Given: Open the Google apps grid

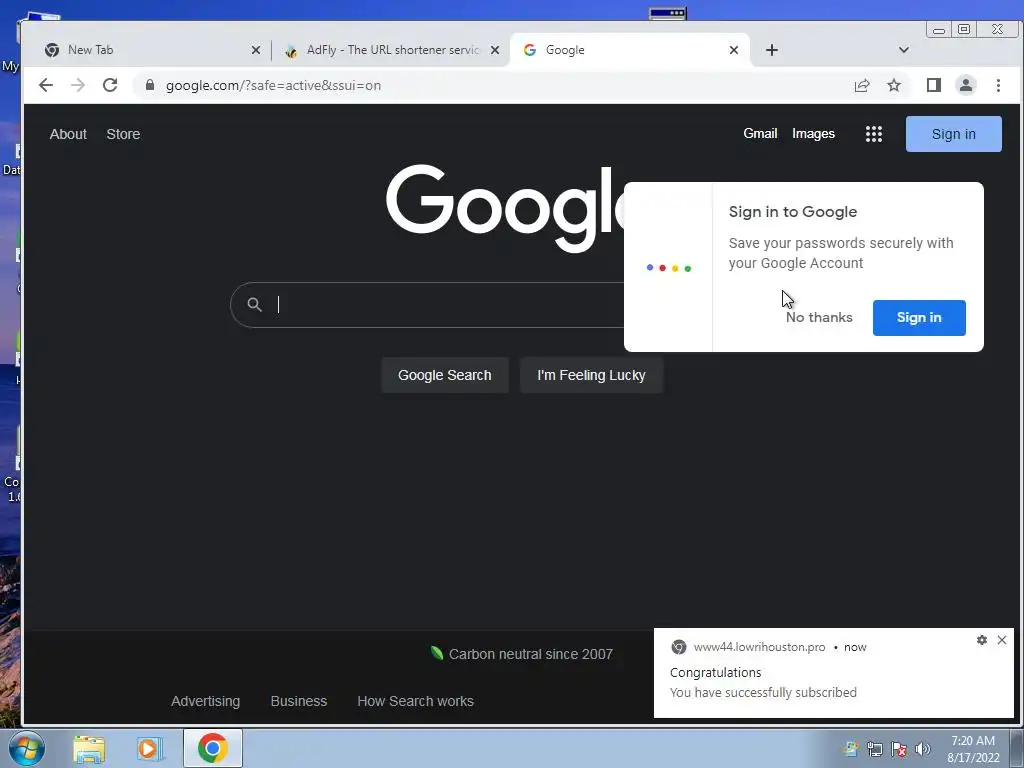Looking at the screenshot, I should (874, 134).
